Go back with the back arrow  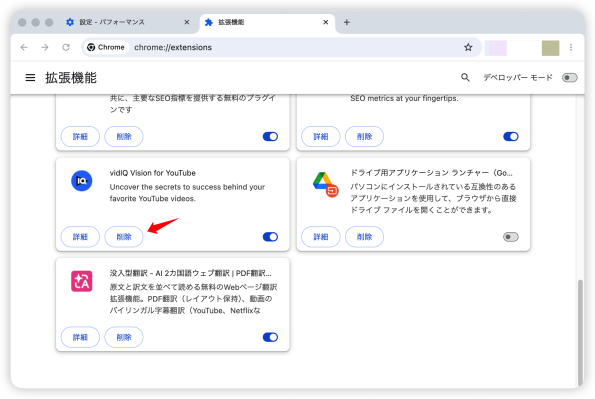pyautogui.click(x=24, y=47)
